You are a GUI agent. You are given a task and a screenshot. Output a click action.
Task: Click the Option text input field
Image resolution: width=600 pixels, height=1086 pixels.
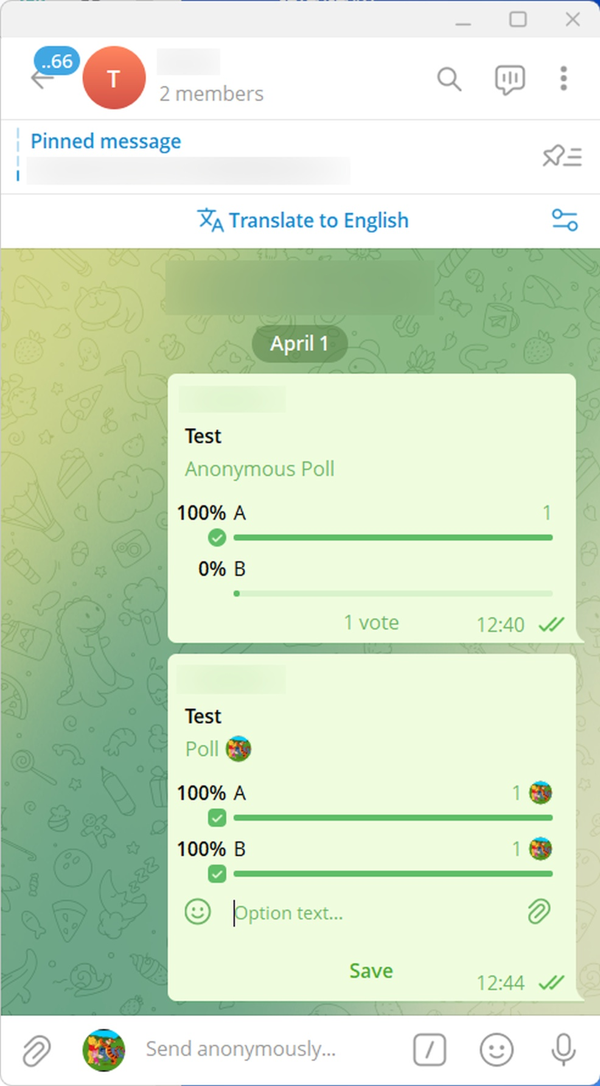[370, 912]
